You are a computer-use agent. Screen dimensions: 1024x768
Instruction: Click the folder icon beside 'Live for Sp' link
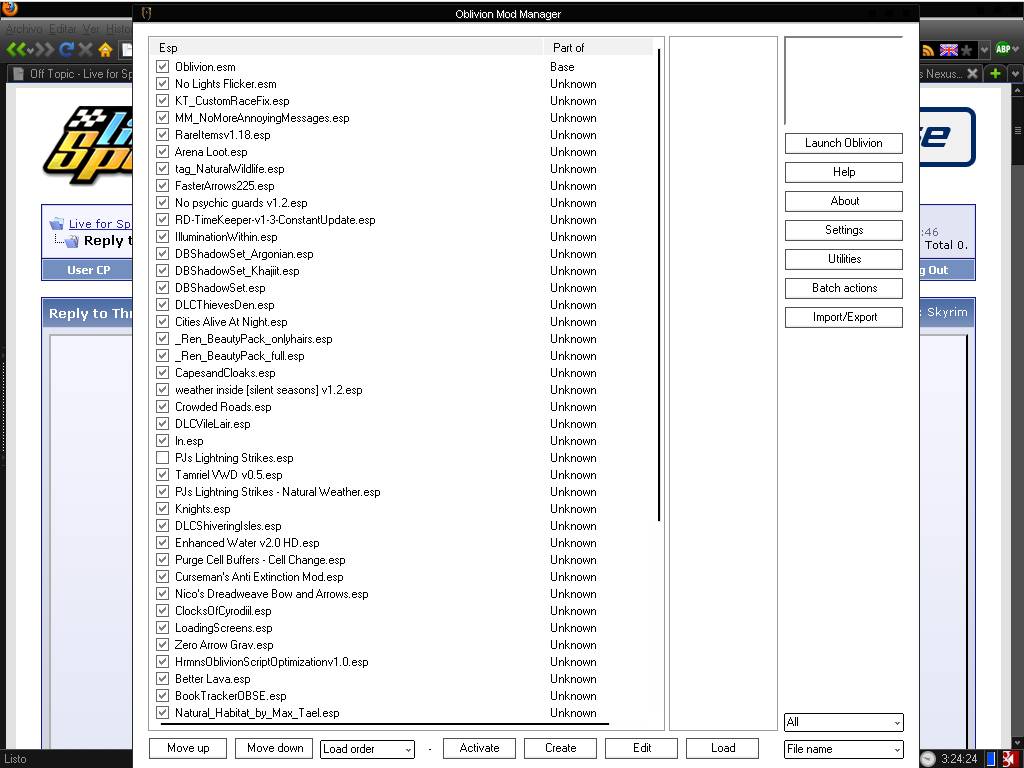coord(57,223)
